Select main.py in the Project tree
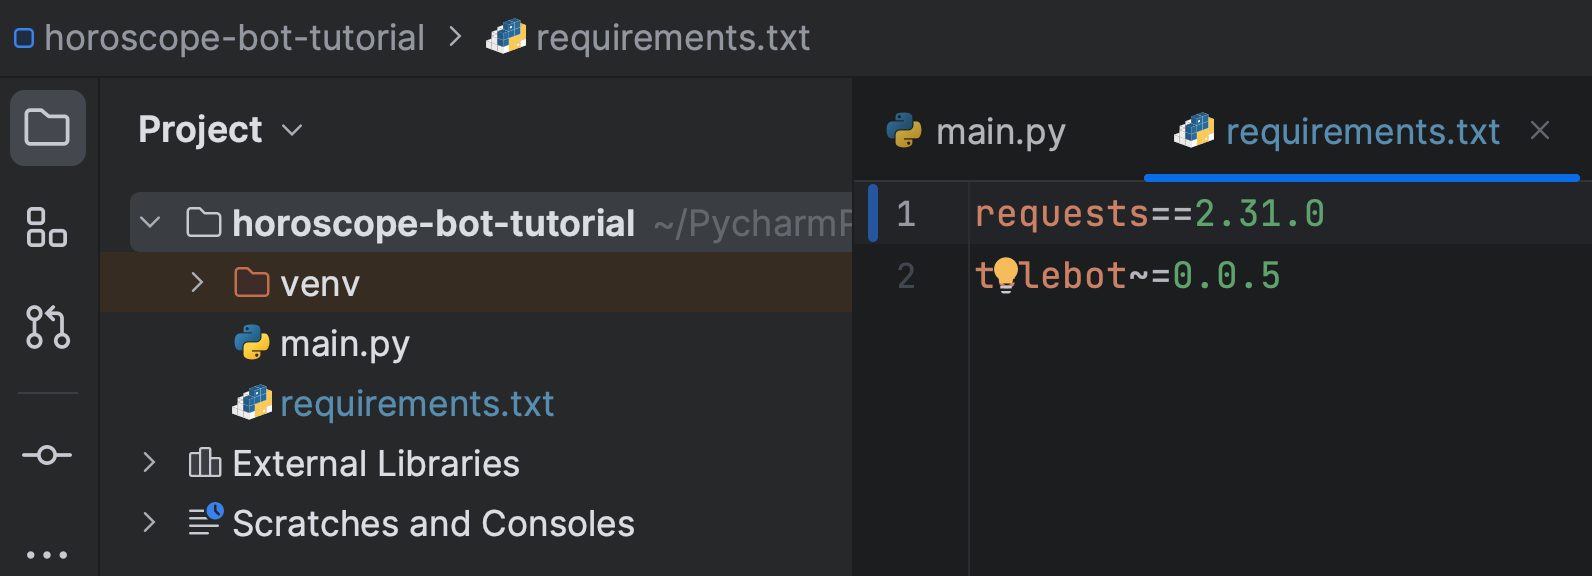Image resolution: width=1592 pixels, height=576 pixels. pyautogui.click(x=345, y=343)
